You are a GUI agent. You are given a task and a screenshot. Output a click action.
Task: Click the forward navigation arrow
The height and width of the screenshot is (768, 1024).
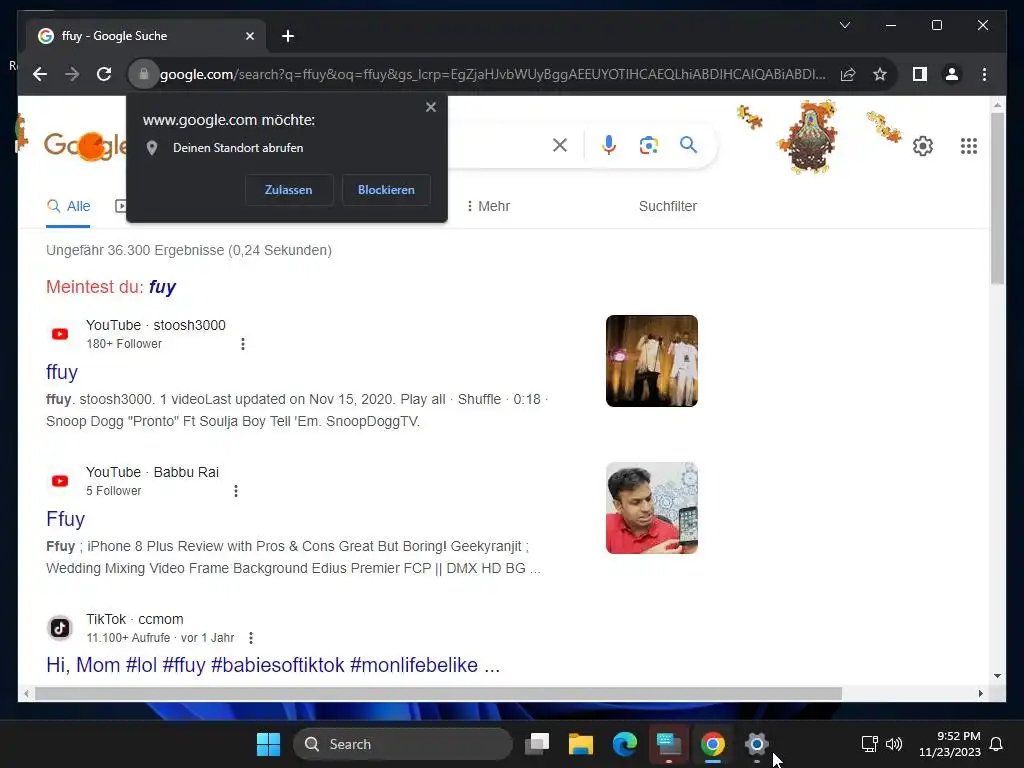72,74
